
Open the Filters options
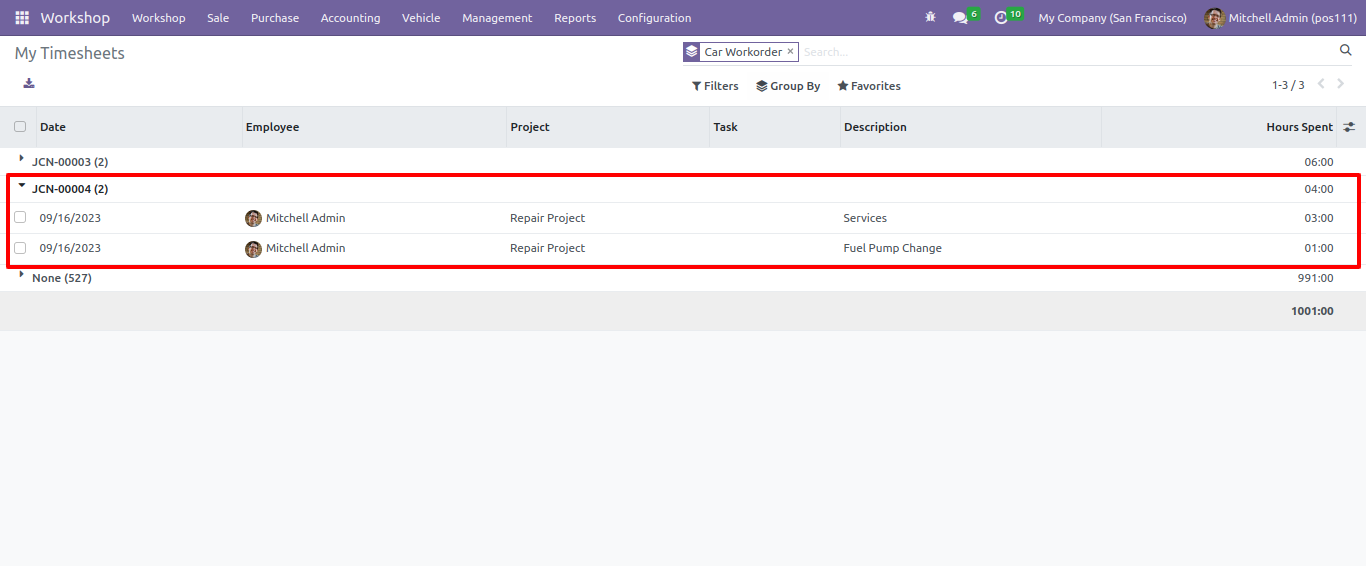pyautogui.click(x=715, y=86)
